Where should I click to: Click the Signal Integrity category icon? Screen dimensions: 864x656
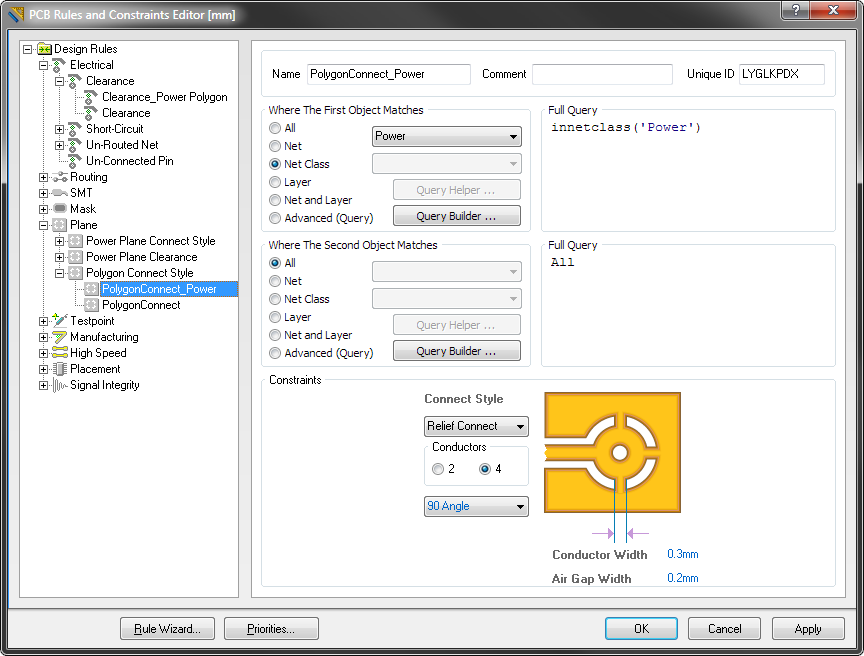tap(60, 385)
